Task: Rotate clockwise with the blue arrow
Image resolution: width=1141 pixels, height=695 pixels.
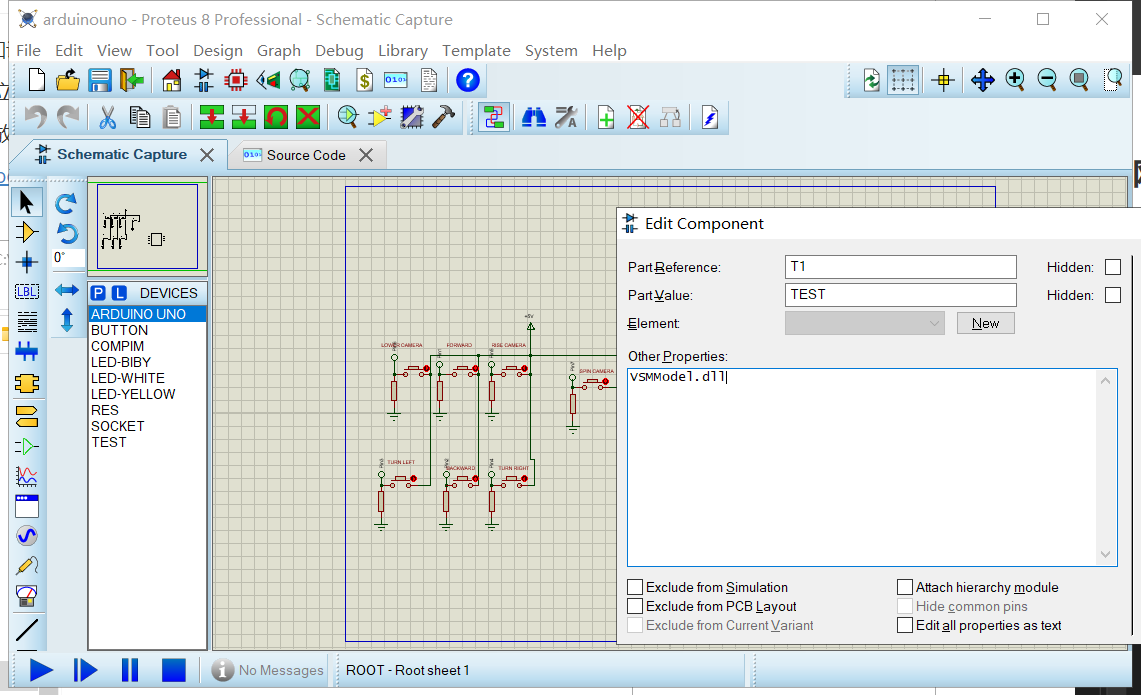Action: (66, 204)
